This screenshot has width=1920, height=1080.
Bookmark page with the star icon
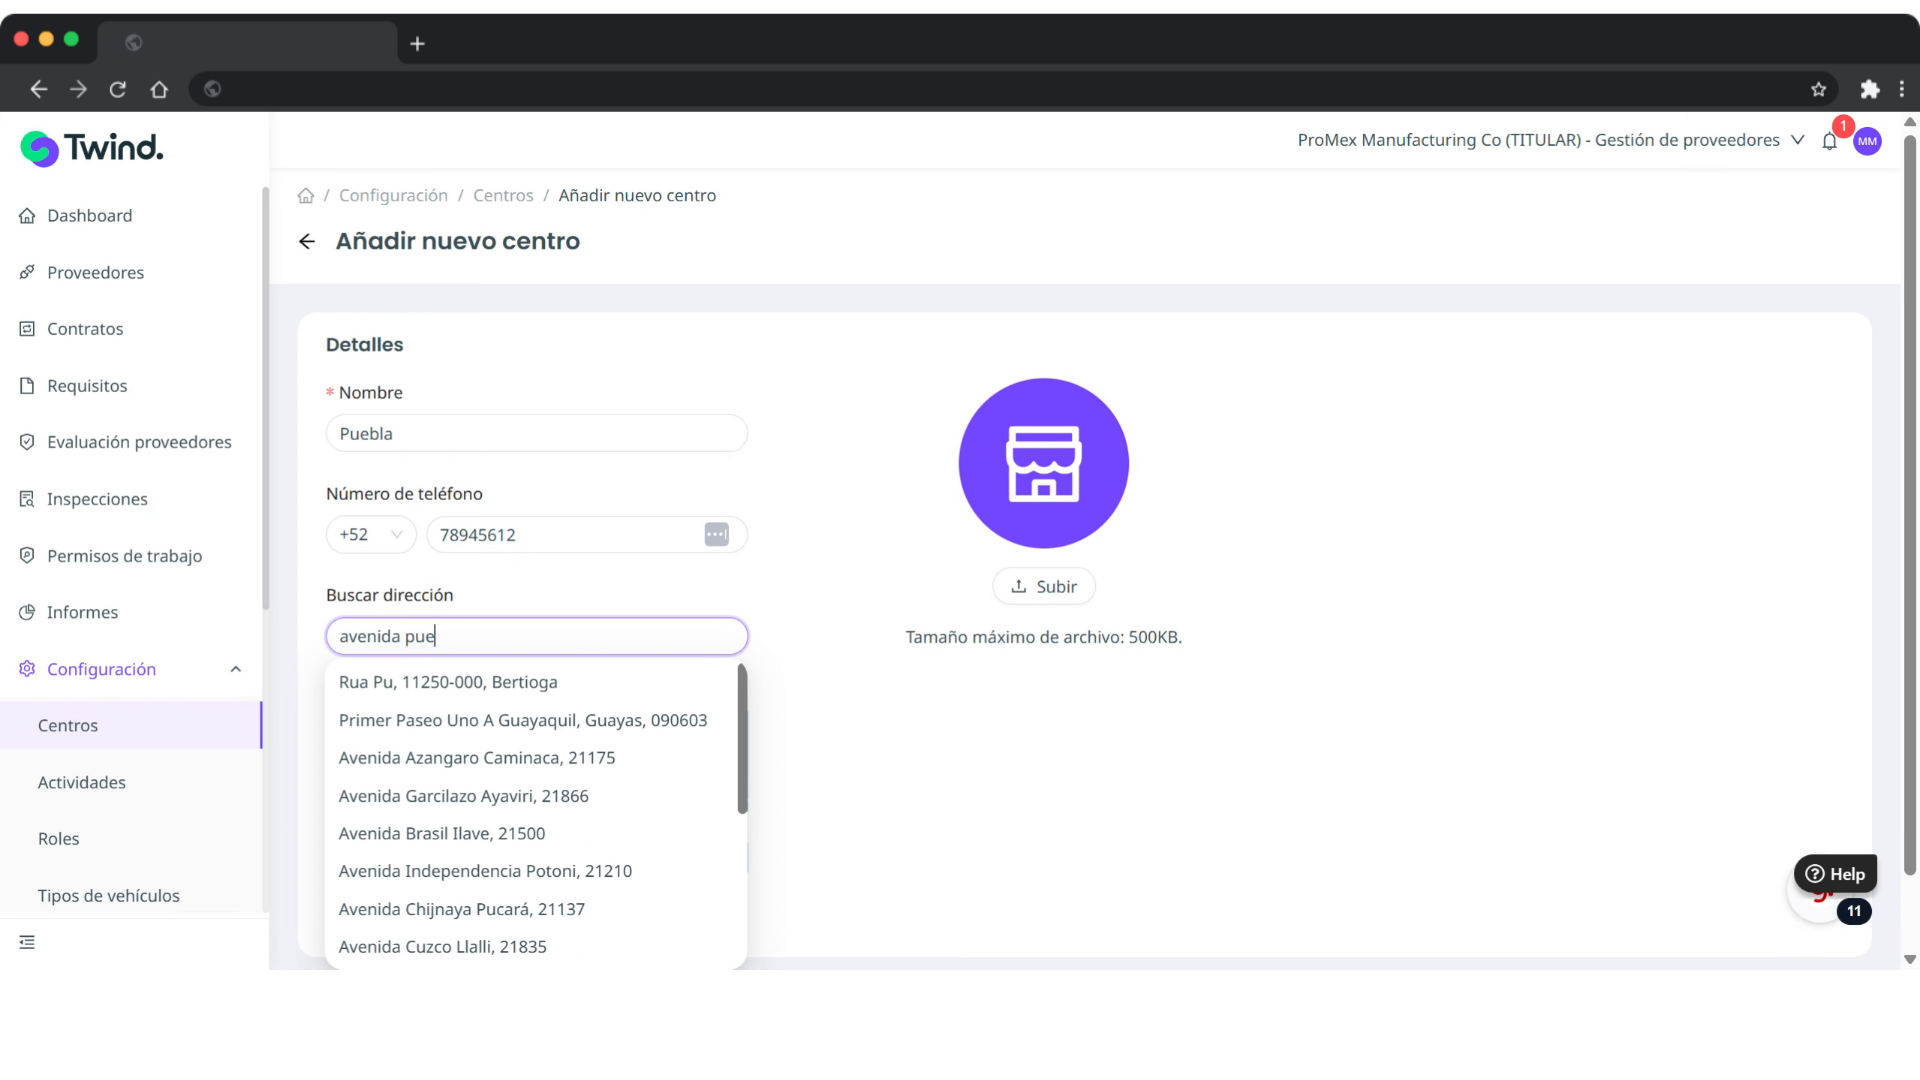[x=1818, y=90]
